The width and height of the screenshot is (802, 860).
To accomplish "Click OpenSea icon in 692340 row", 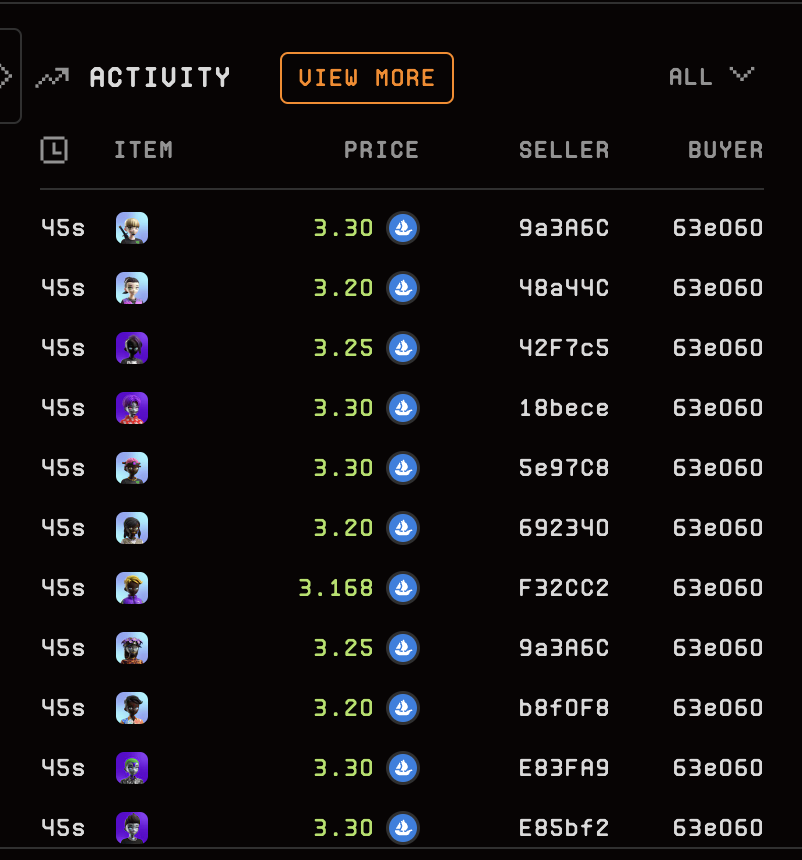I will pos(403,528).
